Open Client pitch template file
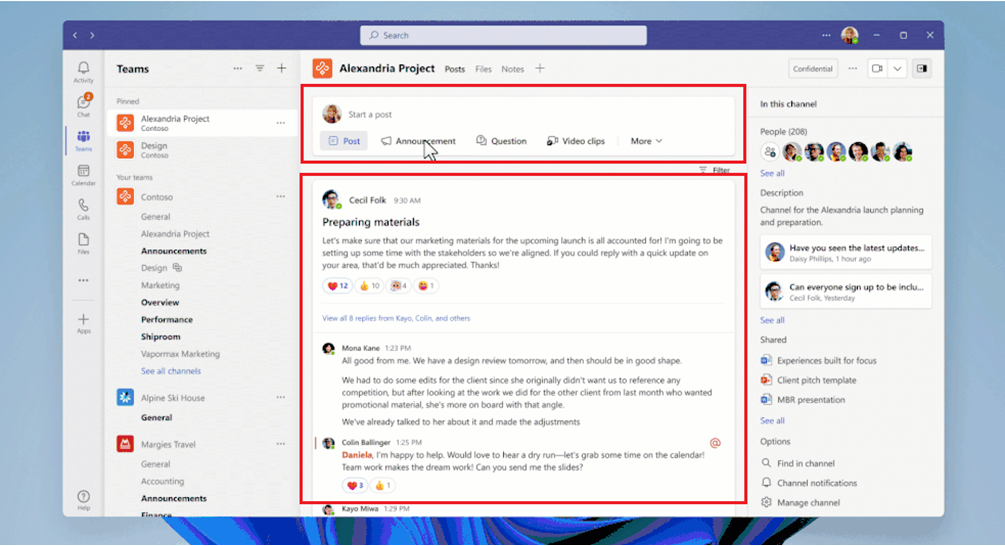This screenshot has height=546, width=1005. coord(808,380)
